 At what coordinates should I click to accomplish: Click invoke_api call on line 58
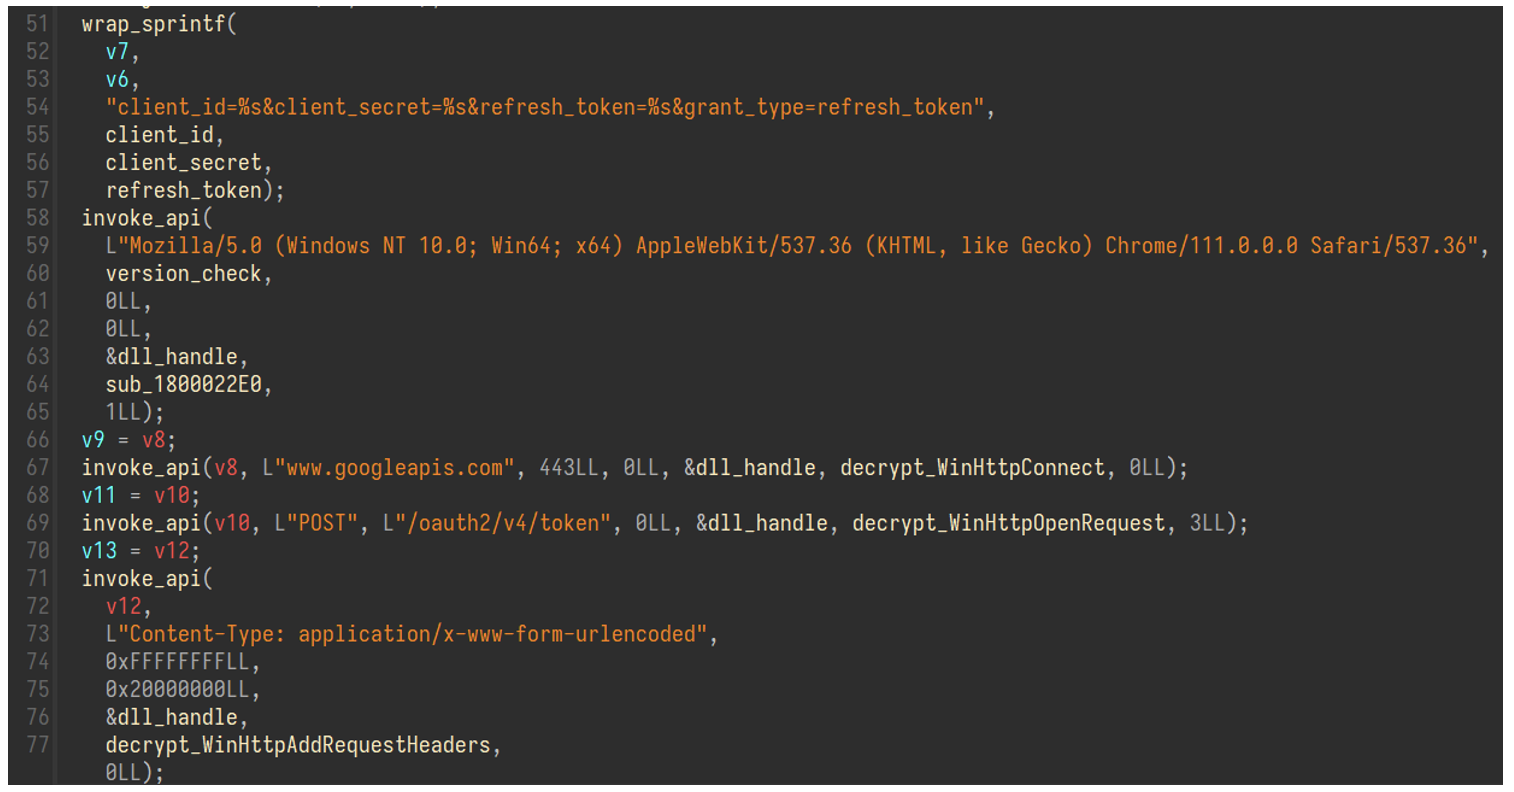click(x=141, y=218)
